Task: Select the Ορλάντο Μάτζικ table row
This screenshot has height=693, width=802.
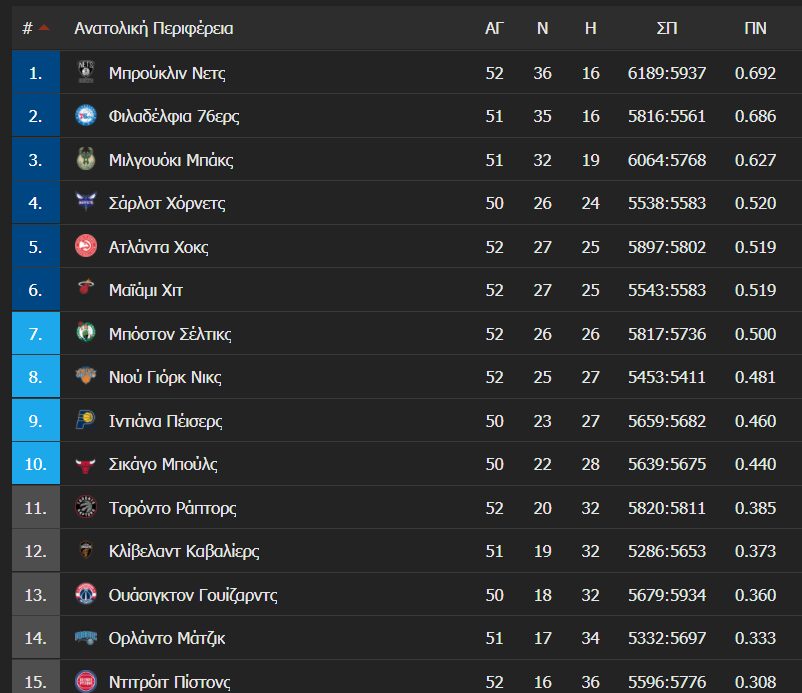Action: [x=407, y=638]
